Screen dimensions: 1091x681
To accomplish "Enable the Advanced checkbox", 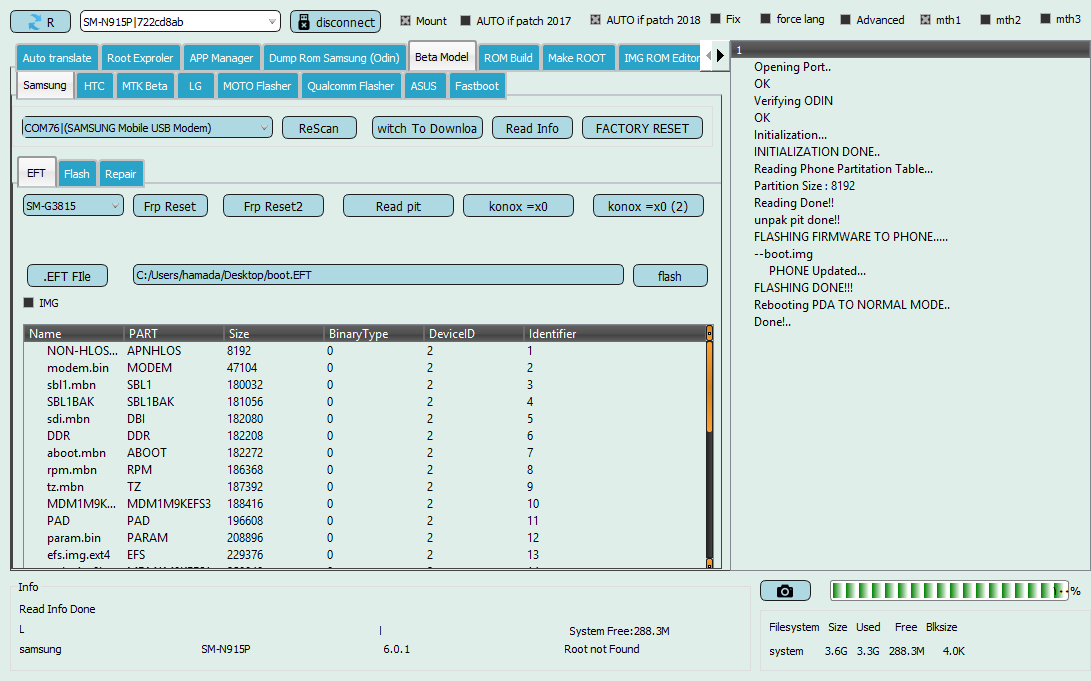I will pos(845,19).
